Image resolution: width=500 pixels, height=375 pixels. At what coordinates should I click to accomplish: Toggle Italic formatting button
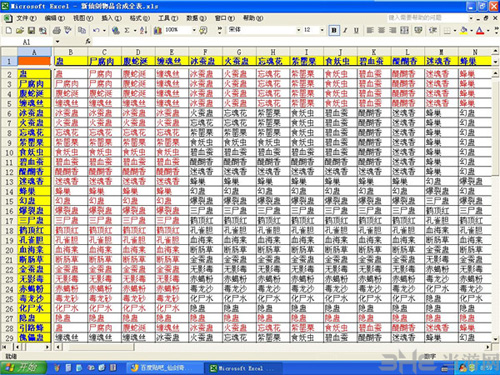coord(345,30)
